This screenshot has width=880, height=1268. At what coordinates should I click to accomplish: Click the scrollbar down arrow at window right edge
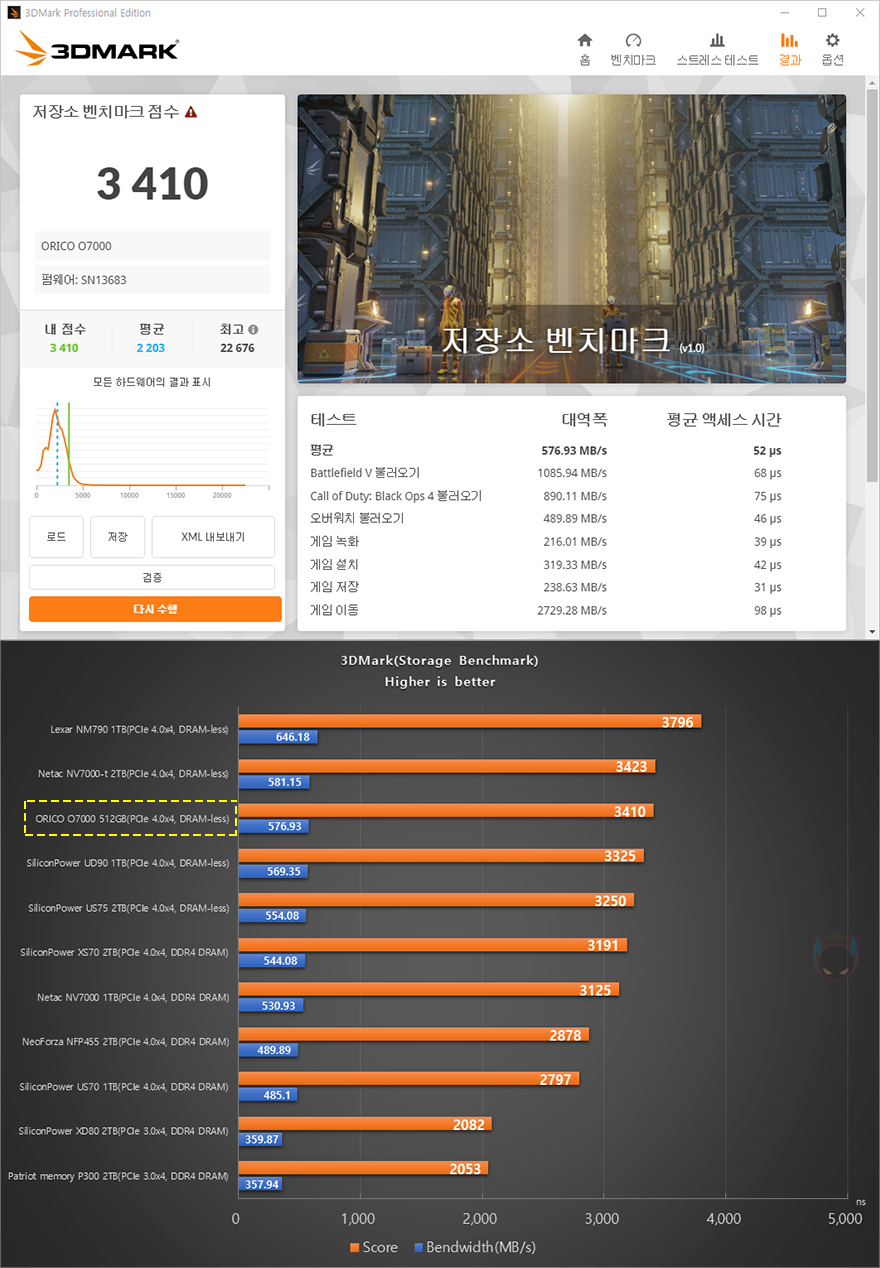point(872,631)
